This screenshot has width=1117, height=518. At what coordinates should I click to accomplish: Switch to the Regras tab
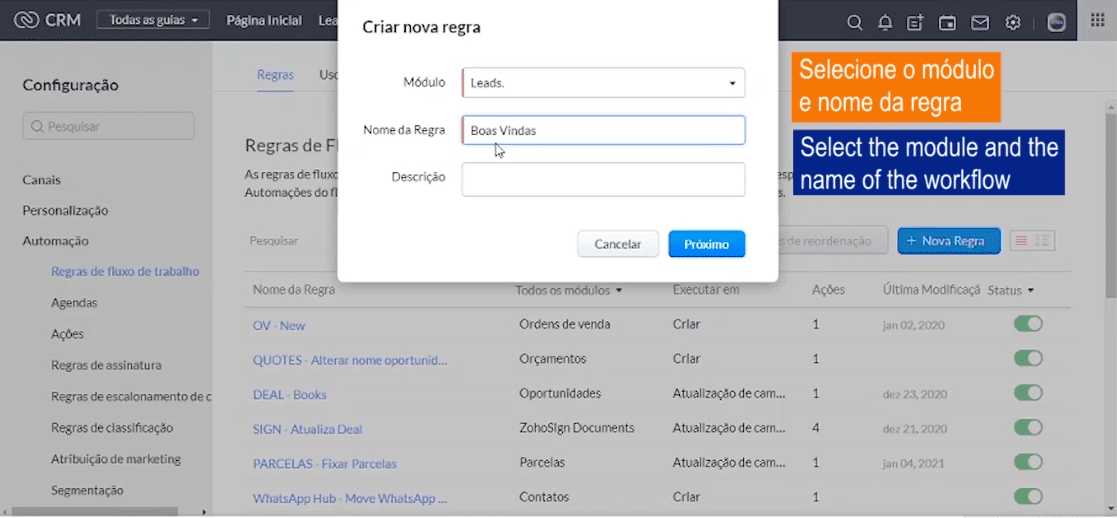[275, 75]
